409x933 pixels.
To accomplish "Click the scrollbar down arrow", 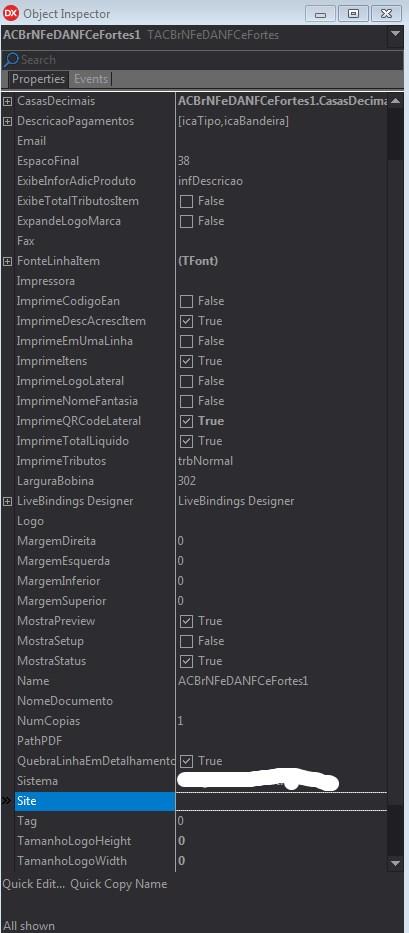I will click(395, 863).
